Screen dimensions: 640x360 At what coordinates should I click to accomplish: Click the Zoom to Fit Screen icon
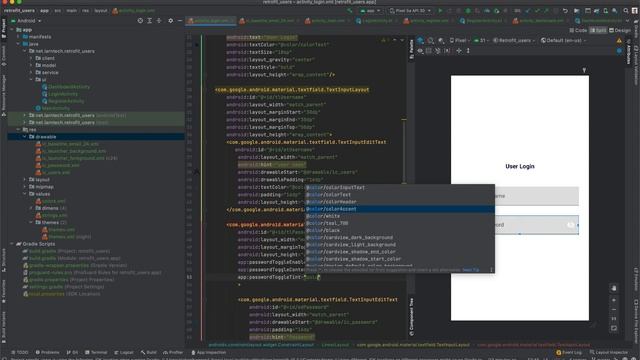[614, 328]
